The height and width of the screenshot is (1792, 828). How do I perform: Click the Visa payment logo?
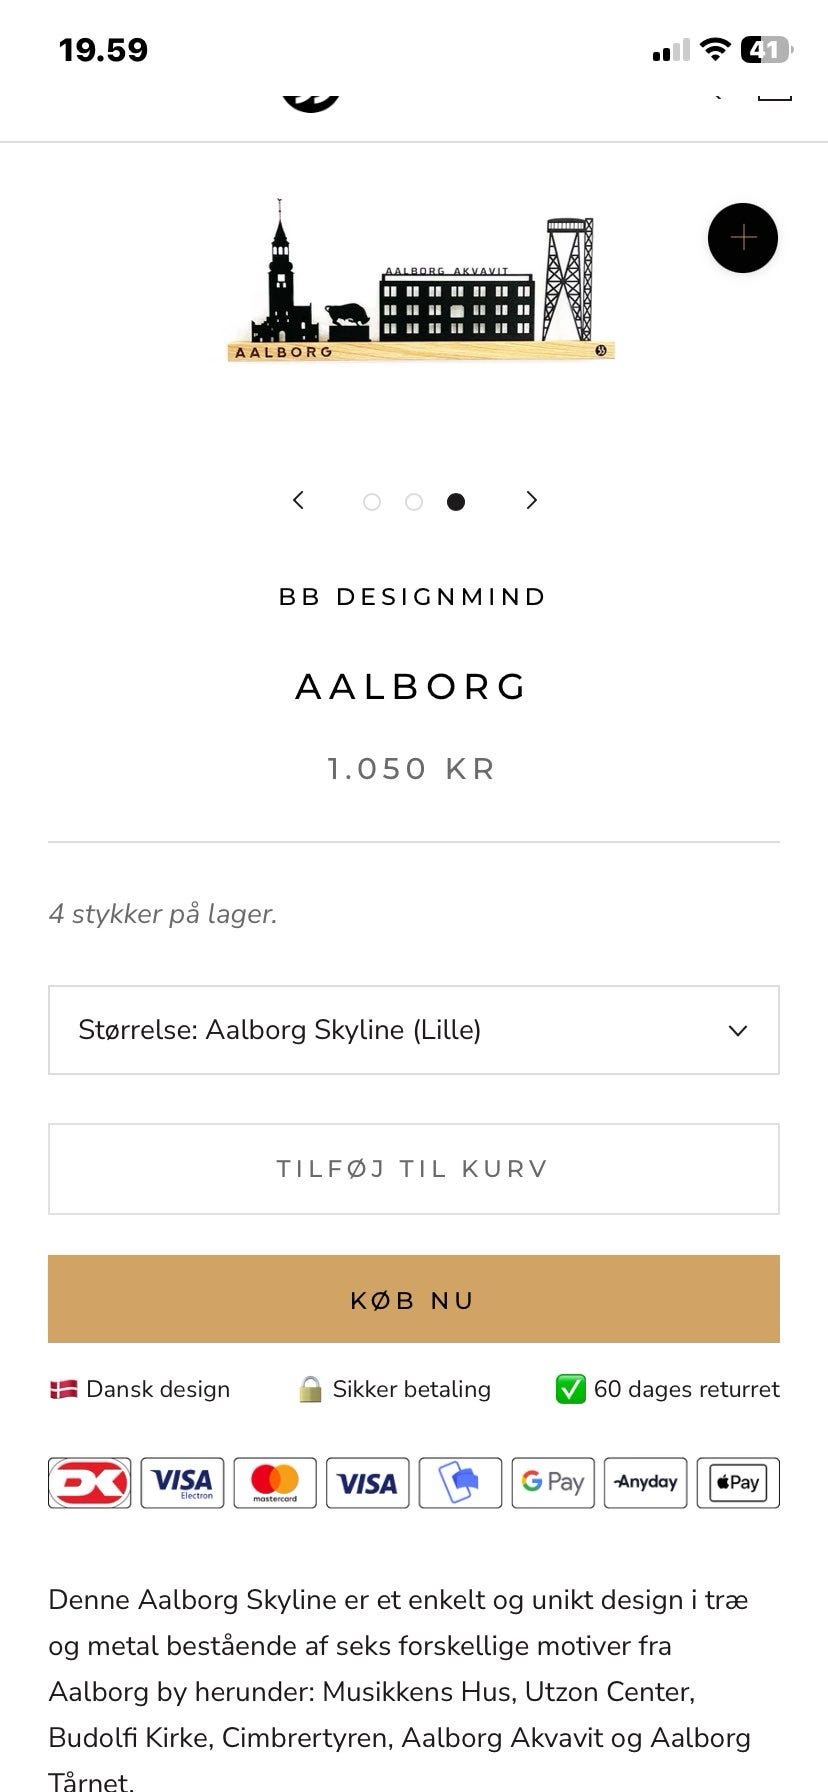[367, 1483]
